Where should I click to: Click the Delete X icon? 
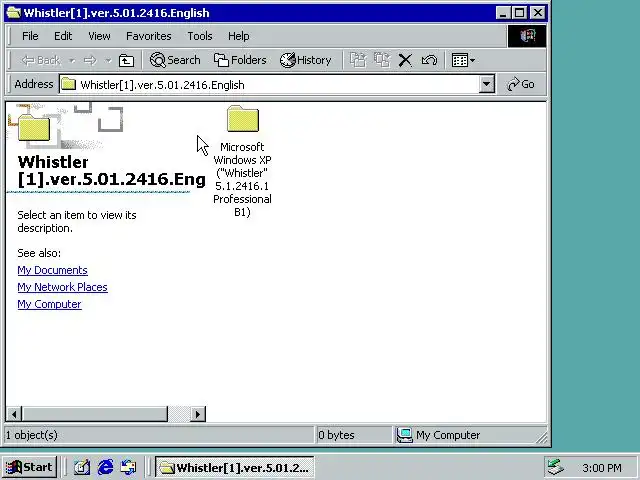405,60
